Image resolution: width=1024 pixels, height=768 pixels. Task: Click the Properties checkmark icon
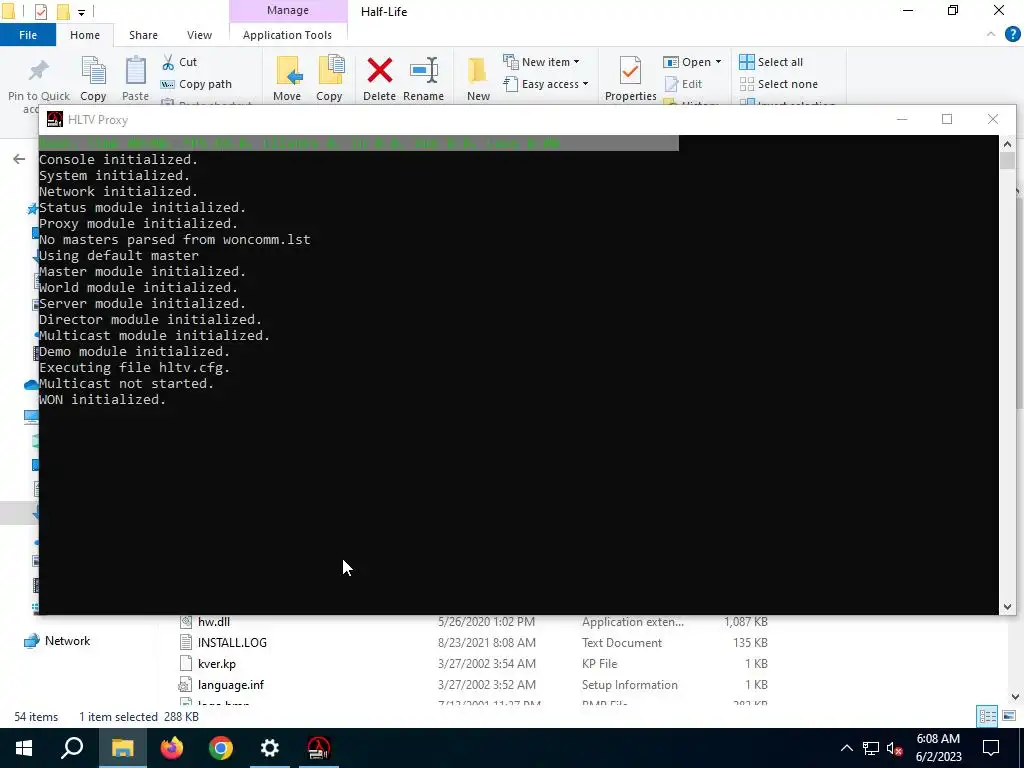(x=630, y=71)
